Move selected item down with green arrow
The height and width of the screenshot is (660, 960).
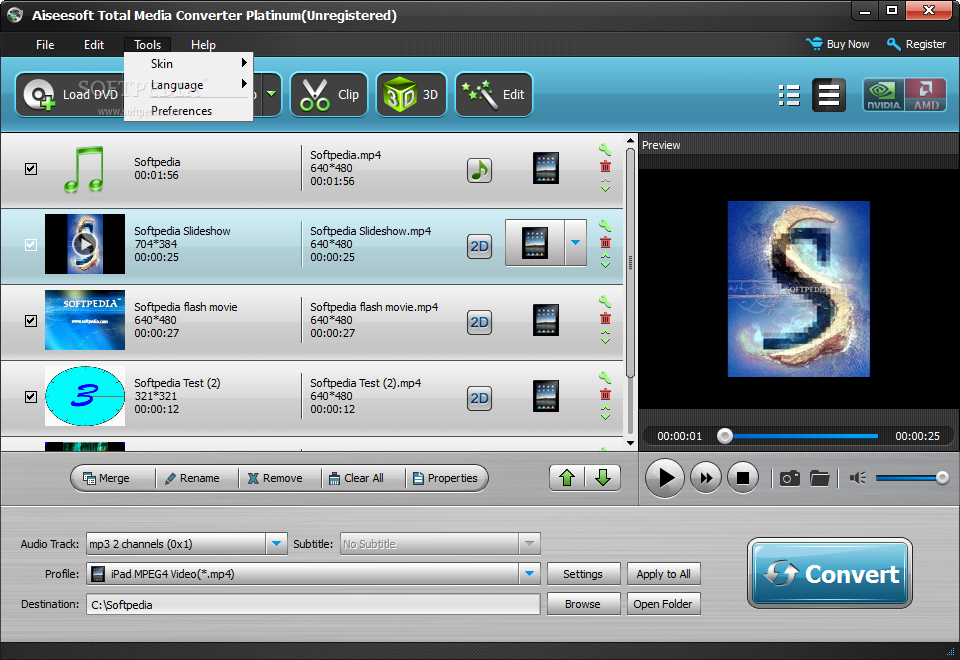pos(602,478)
